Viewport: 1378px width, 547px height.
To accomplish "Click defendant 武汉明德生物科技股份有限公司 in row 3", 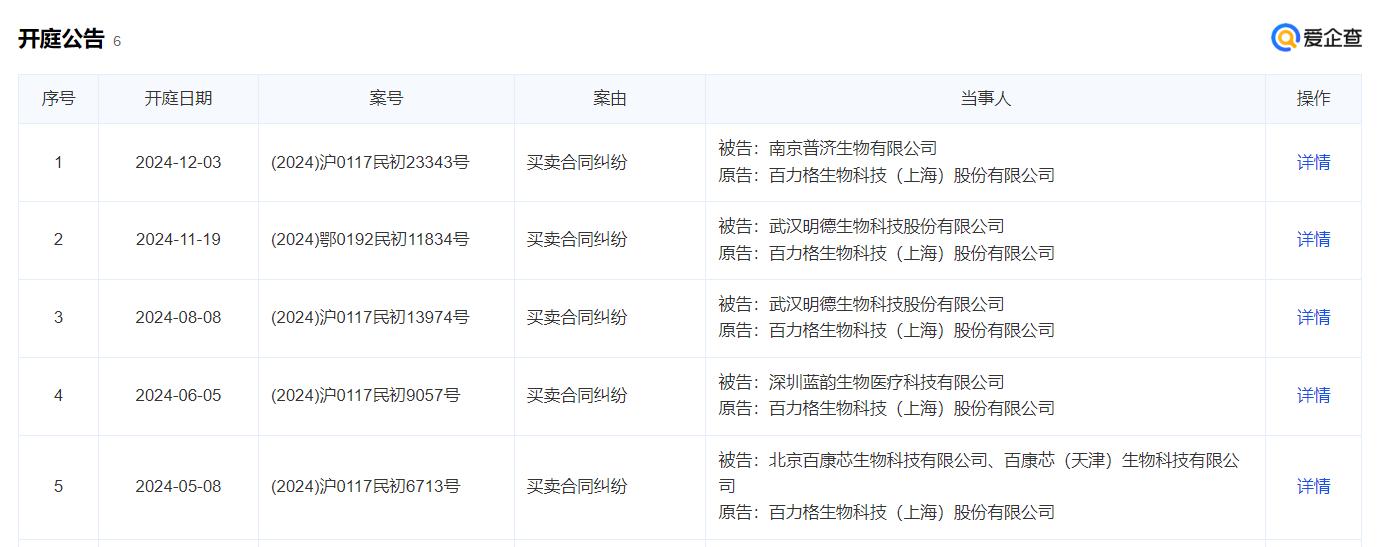I will [x=887, y=304].
